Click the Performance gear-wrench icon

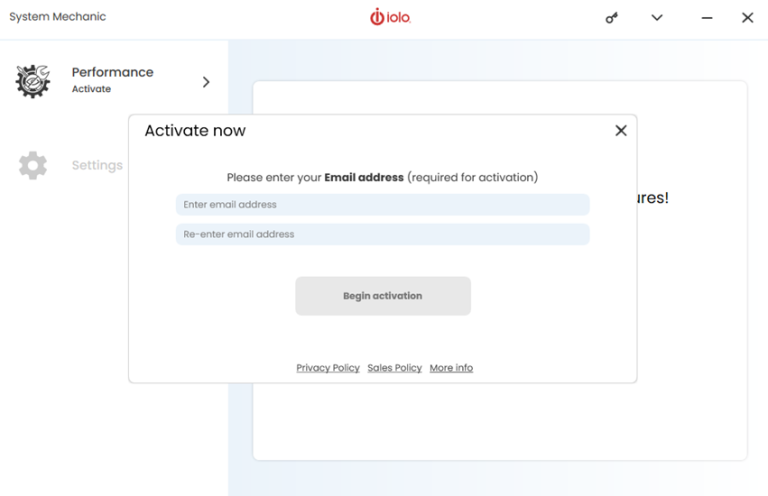click(x=33, y=80)
